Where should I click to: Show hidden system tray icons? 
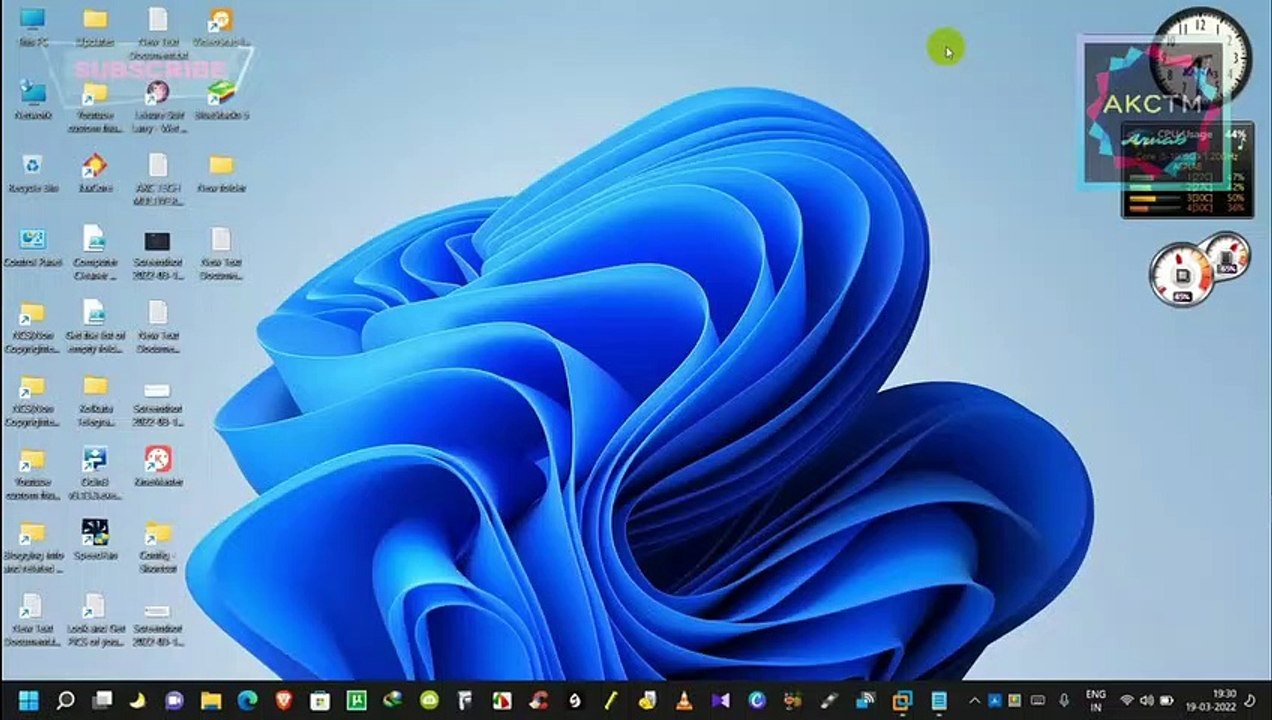975,701
